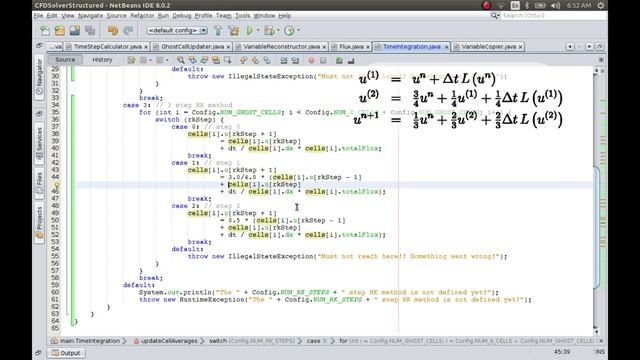Click the Undo arrow in the toolbar
640x360 pixels.
click(113, 31)
